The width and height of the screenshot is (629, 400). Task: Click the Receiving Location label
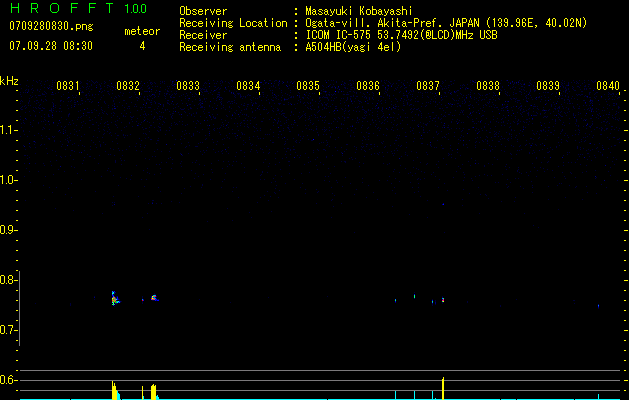[233, 23]
